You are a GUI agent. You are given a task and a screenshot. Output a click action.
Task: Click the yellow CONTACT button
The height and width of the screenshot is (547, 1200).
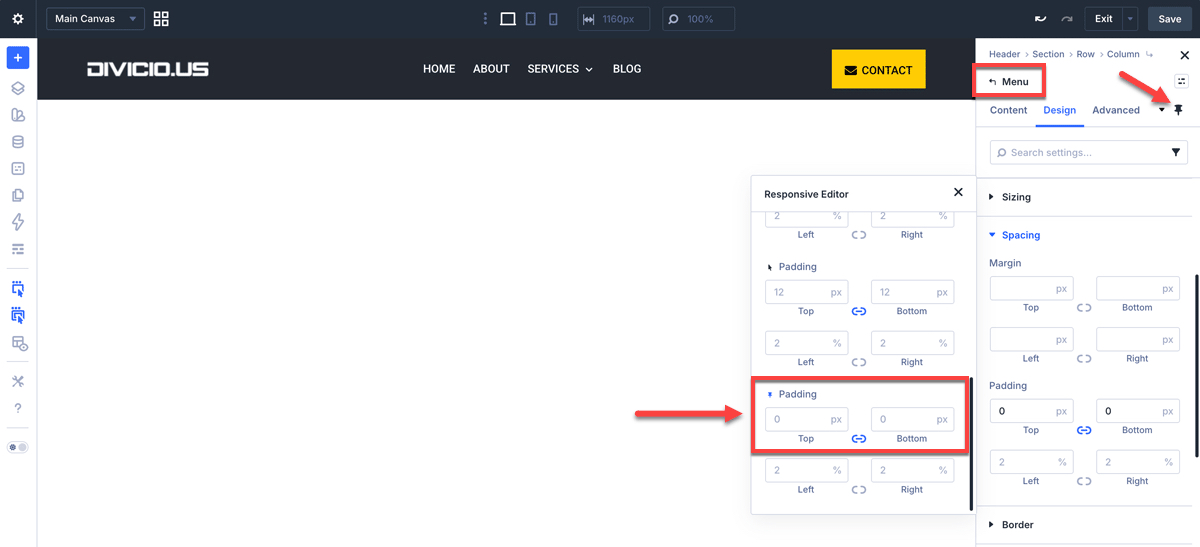pyautogui.click(x=878, y=69)
